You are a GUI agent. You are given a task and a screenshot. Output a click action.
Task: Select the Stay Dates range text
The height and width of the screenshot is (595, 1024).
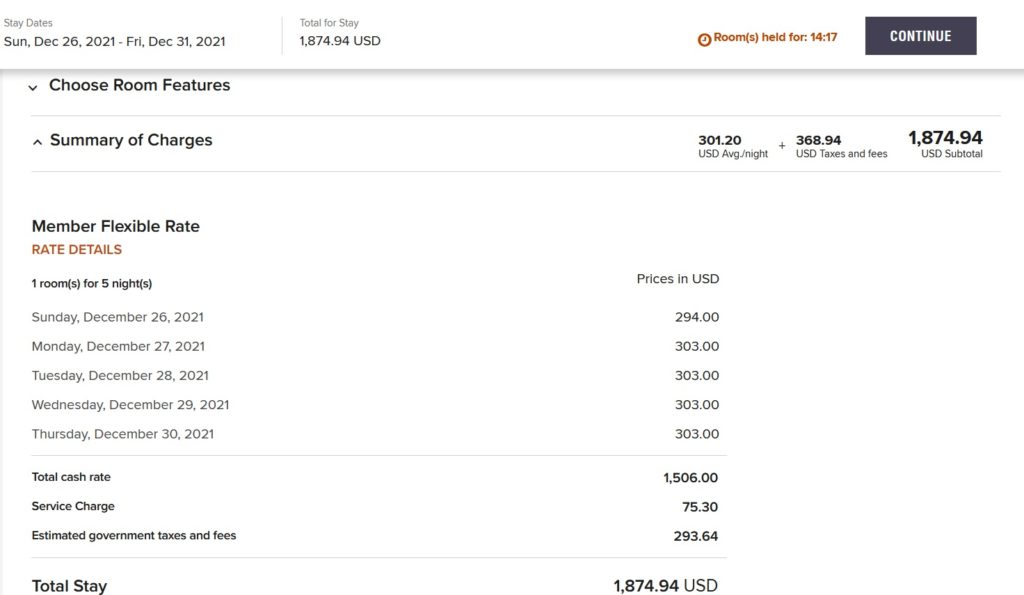click(x=114, y=42)
